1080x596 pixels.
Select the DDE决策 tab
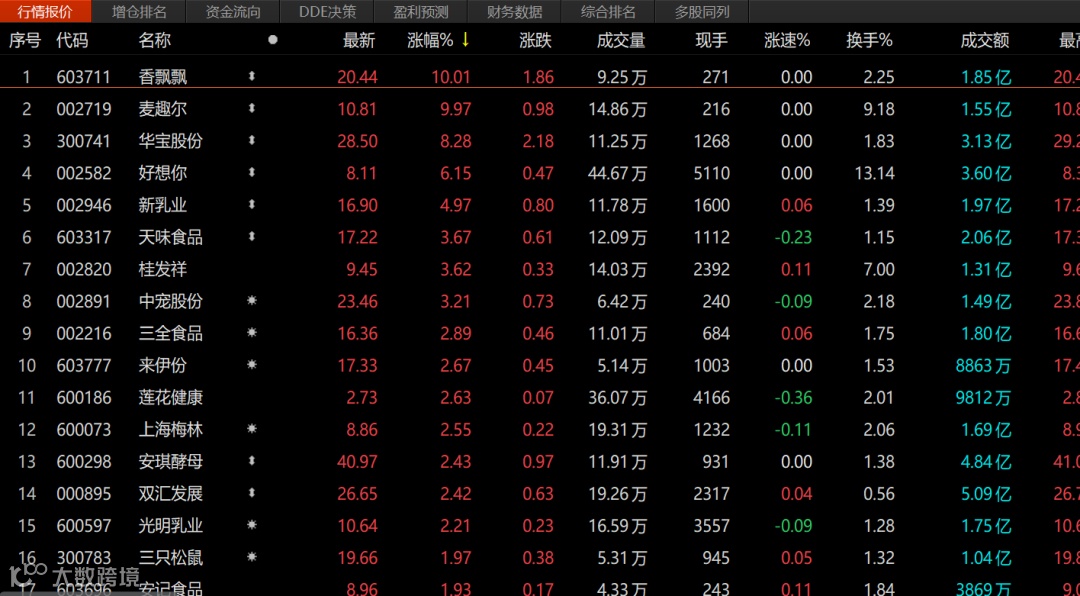click(x=327, y=12)
